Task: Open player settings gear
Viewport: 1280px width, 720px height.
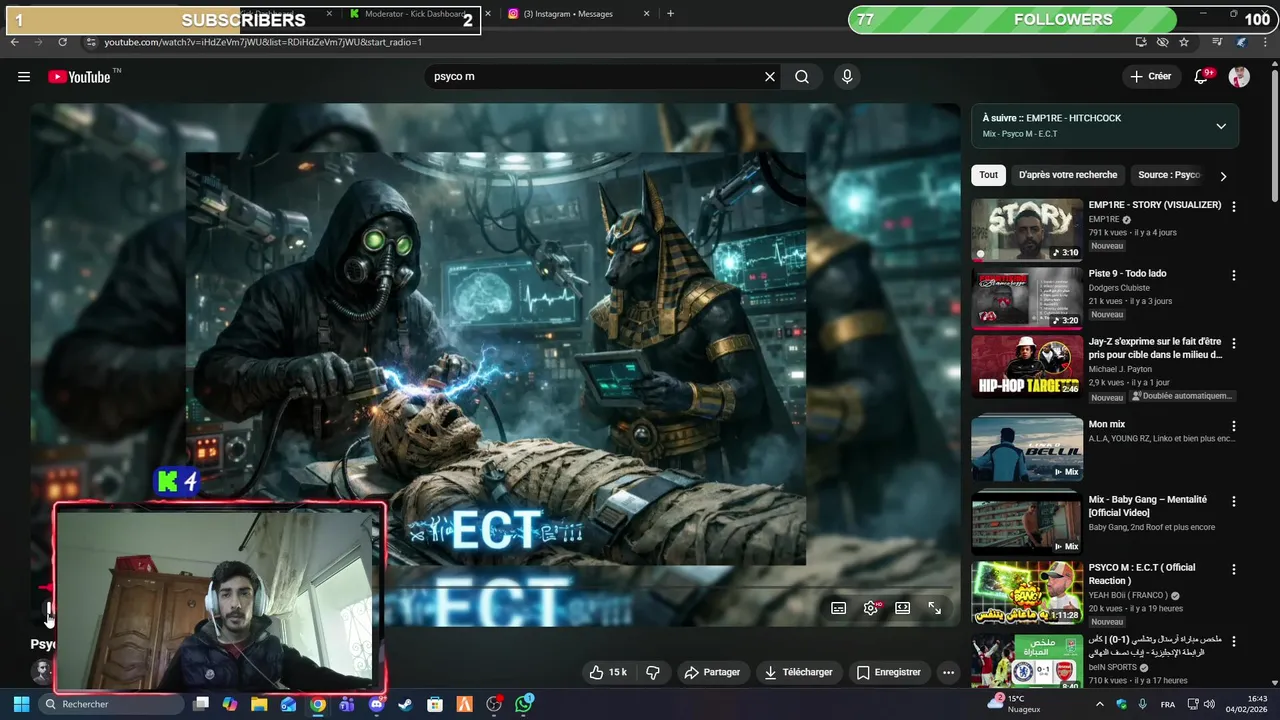Action: pyautogui.click(x=871, y=608)
